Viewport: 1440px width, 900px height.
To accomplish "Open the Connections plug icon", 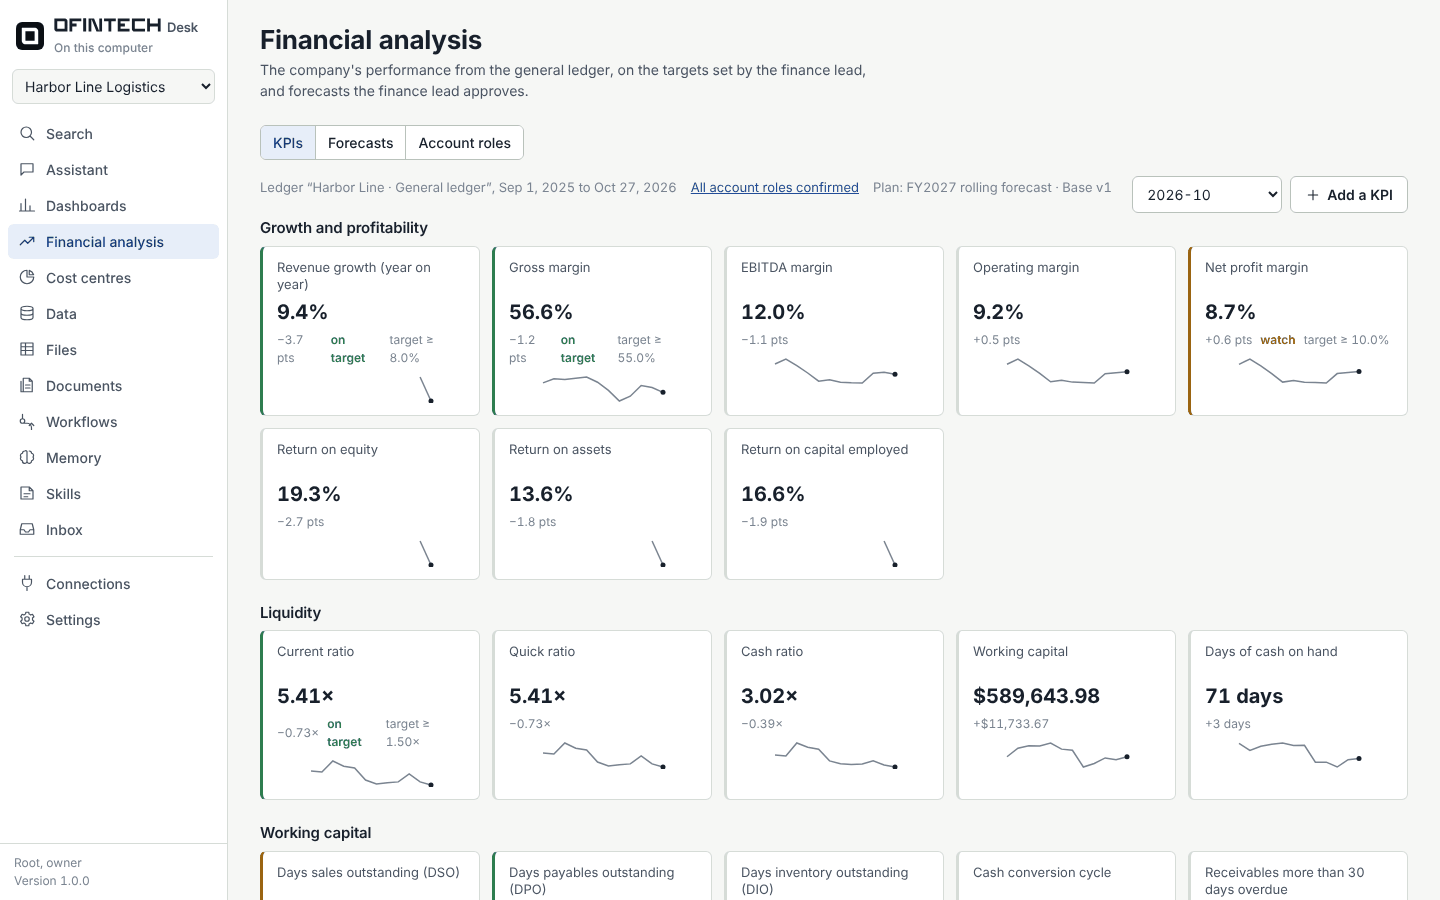I will (27, 584).
